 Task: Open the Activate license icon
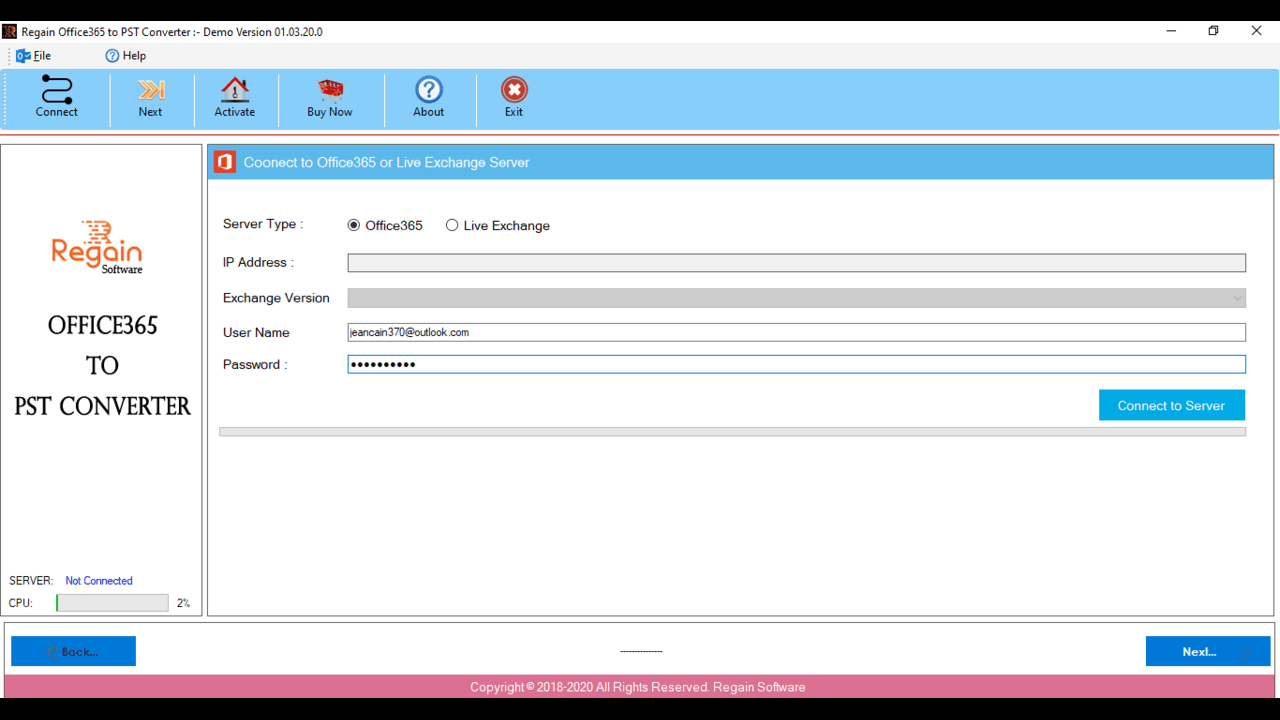tap(234, 97)
